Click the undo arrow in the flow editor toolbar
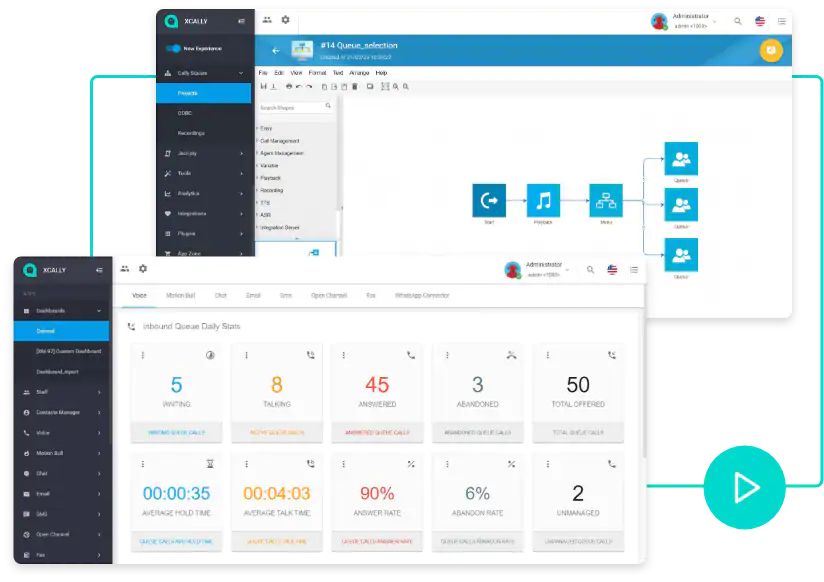The height and width of the screenshot is (582, 824). click(300, 85)
